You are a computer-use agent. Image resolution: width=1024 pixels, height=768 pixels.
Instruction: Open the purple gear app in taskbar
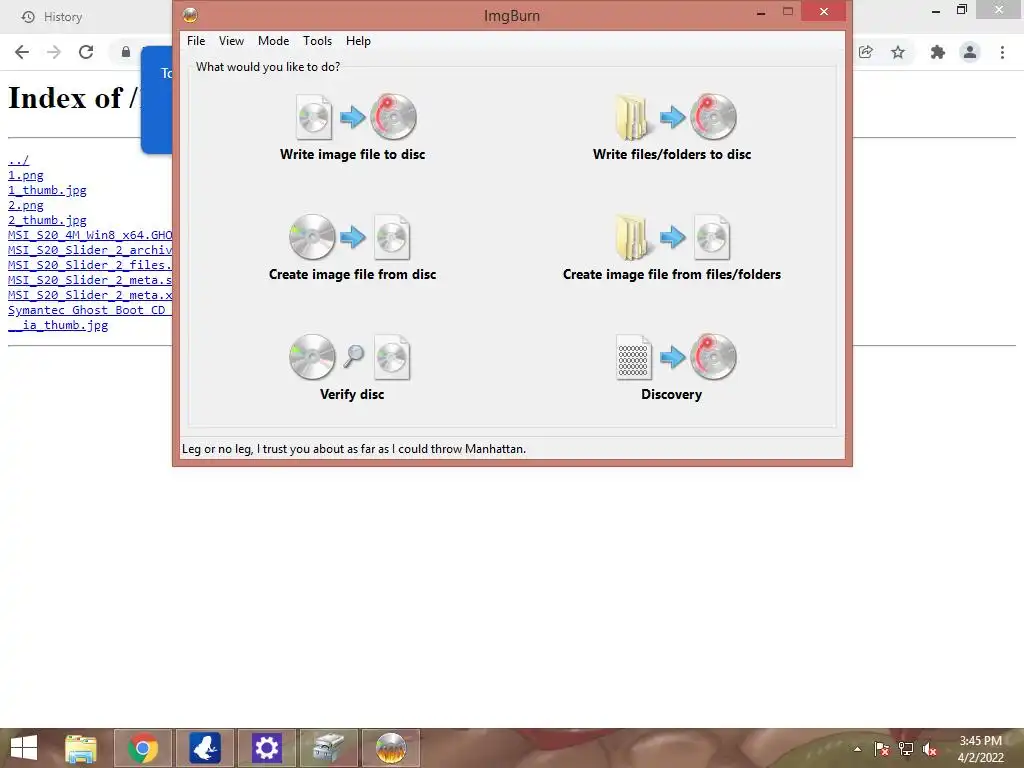tap(266, 748)
